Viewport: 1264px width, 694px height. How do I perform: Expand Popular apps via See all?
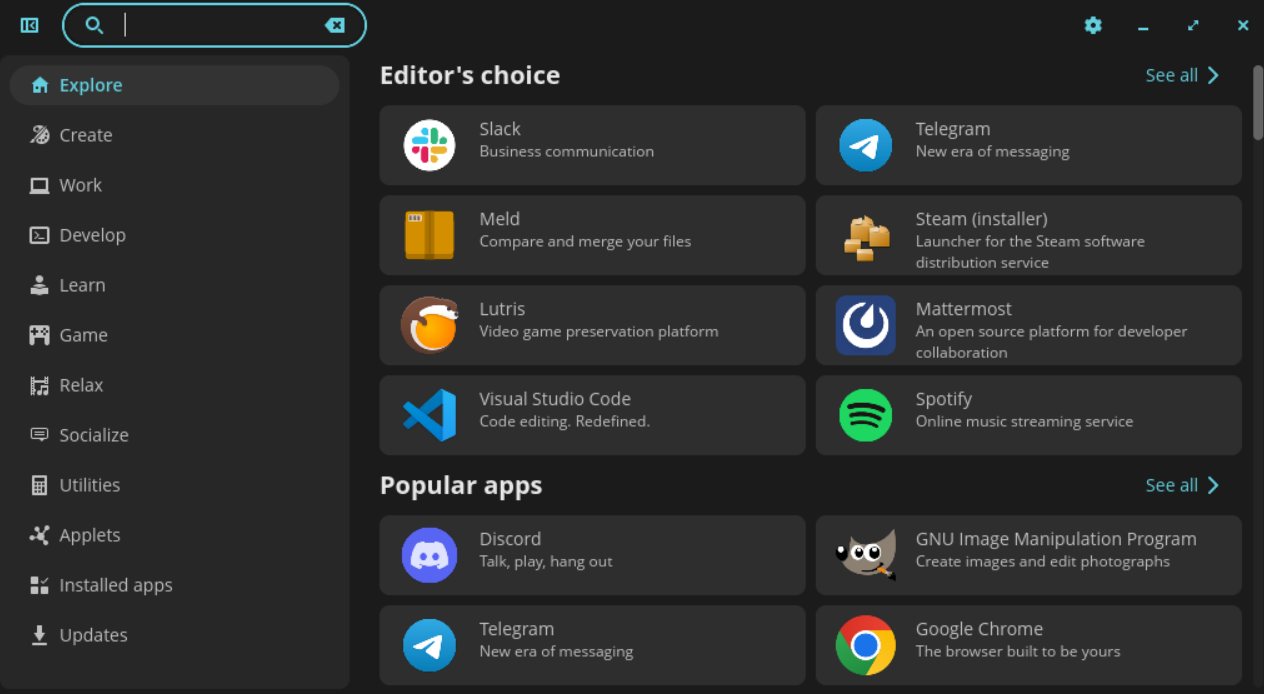coord(1182,485)
